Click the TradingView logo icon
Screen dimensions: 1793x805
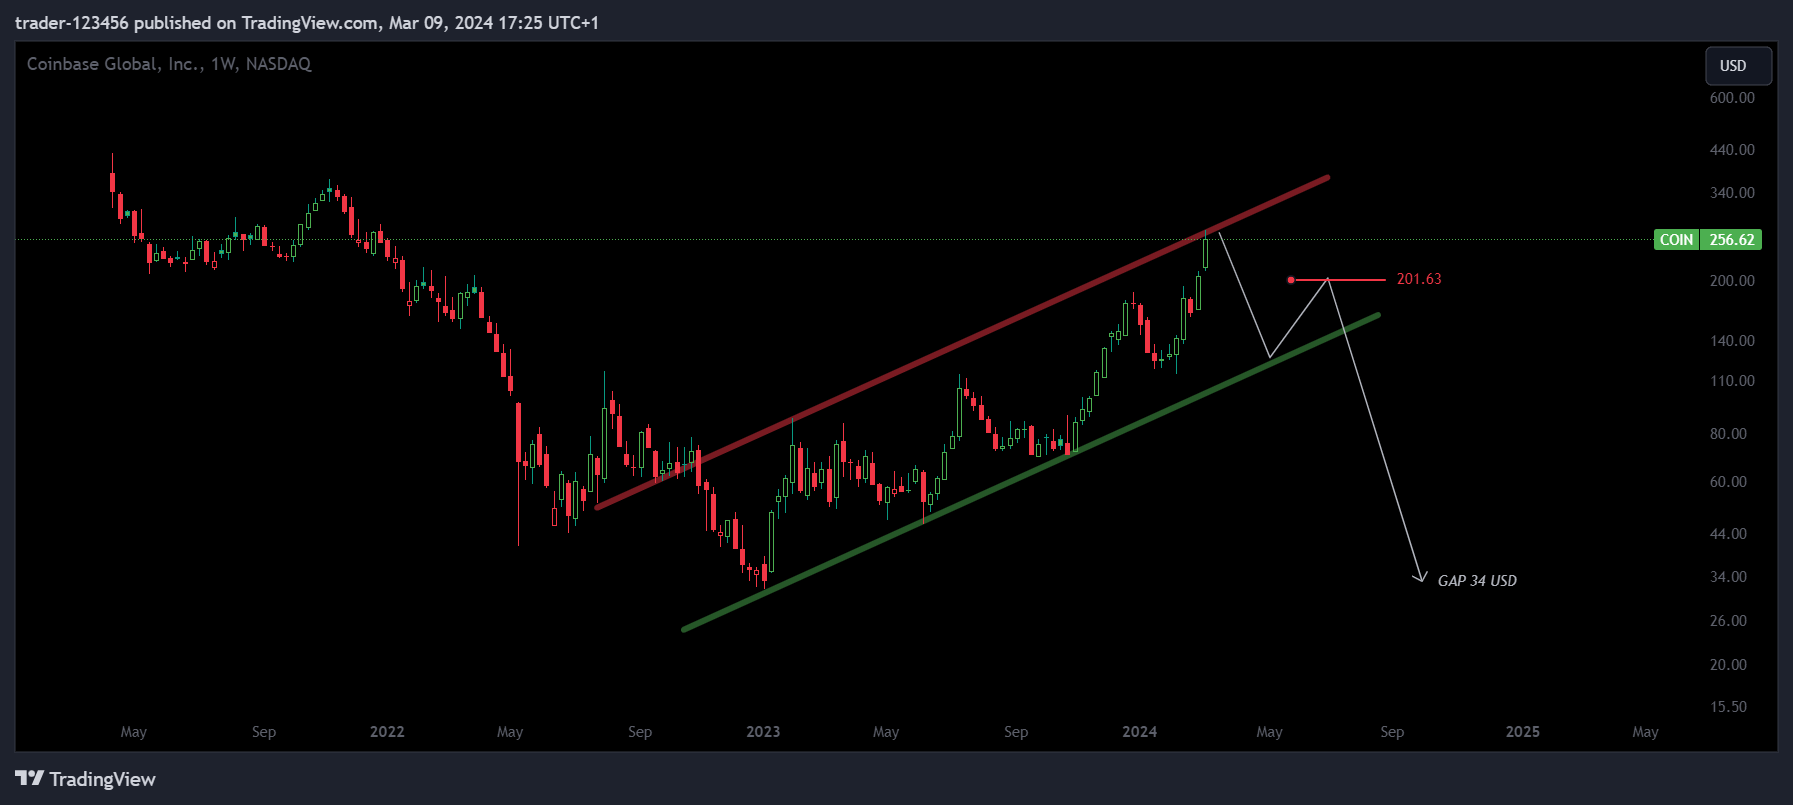(x=29, y=778)
